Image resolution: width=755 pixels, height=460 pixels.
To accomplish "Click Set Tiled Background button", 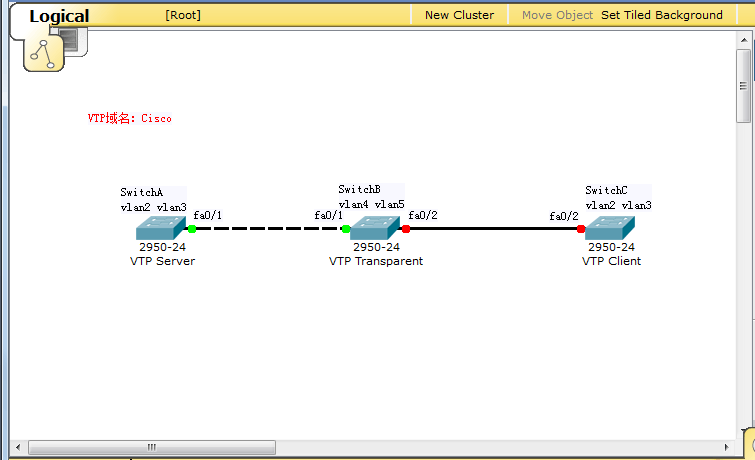I will (661, 15).
